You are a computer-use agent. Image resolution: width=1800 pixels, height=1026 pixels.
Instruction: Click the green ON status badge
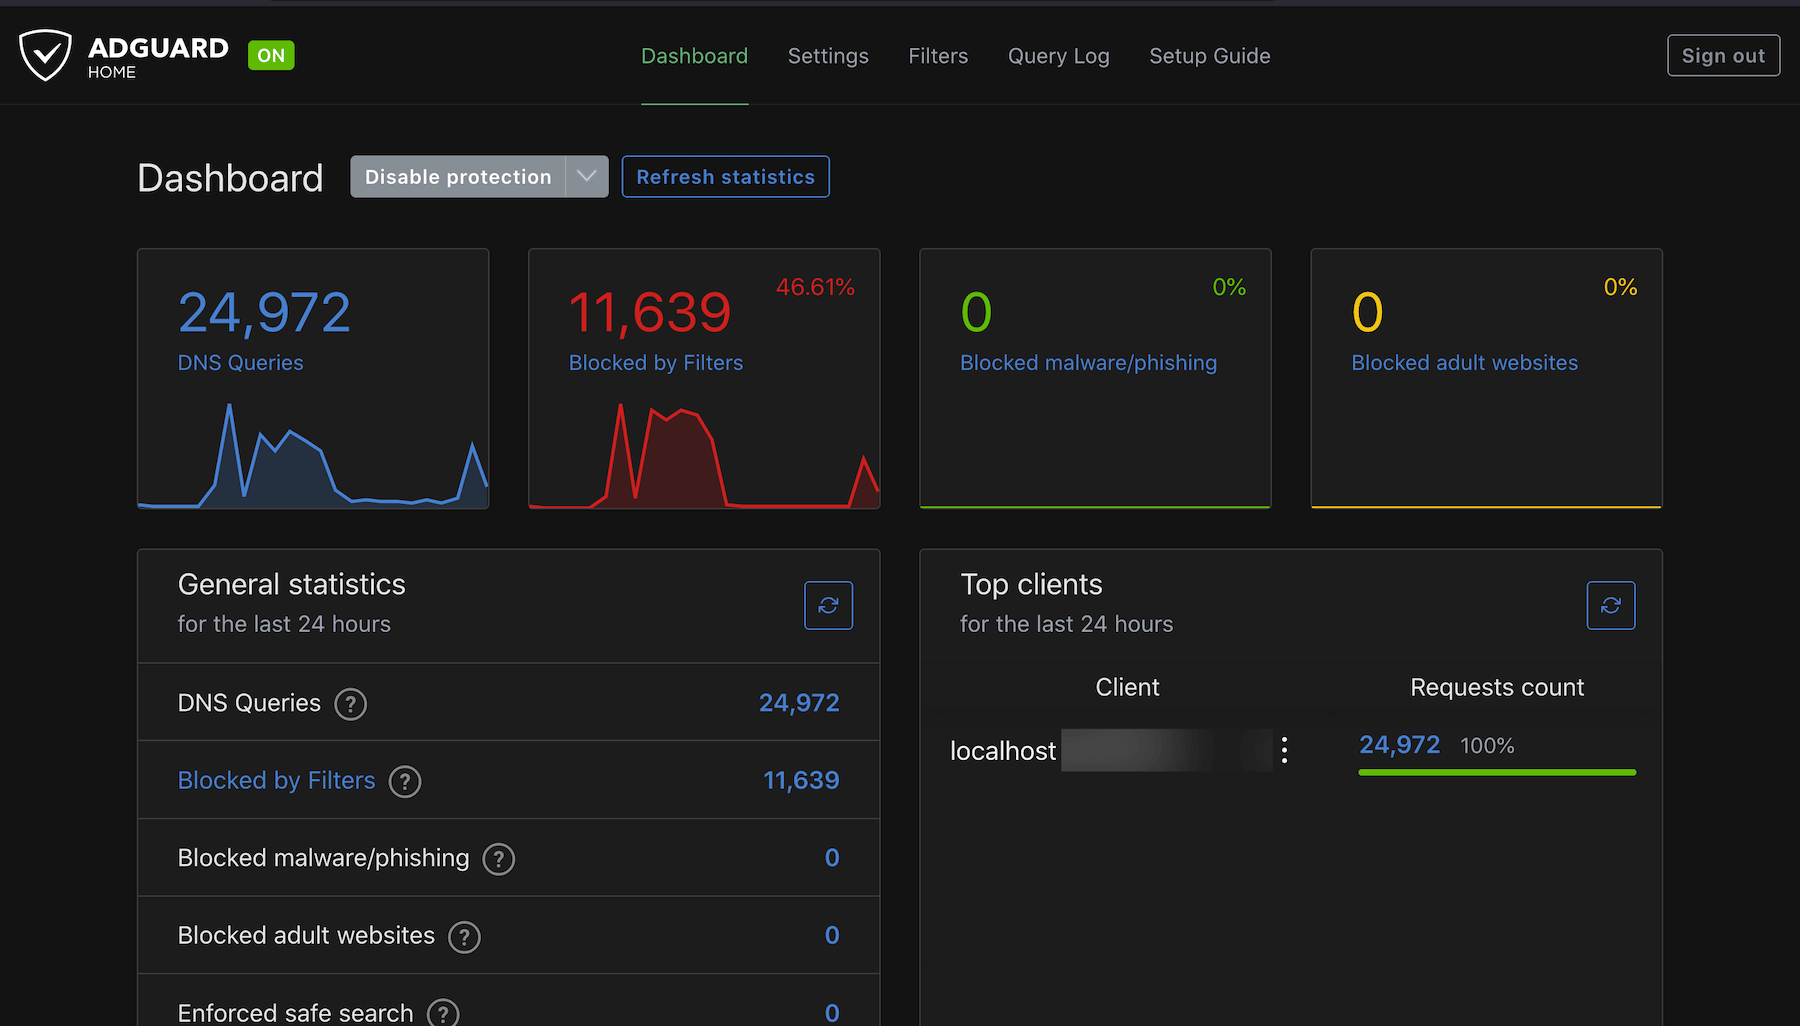(x=271, y=56)
